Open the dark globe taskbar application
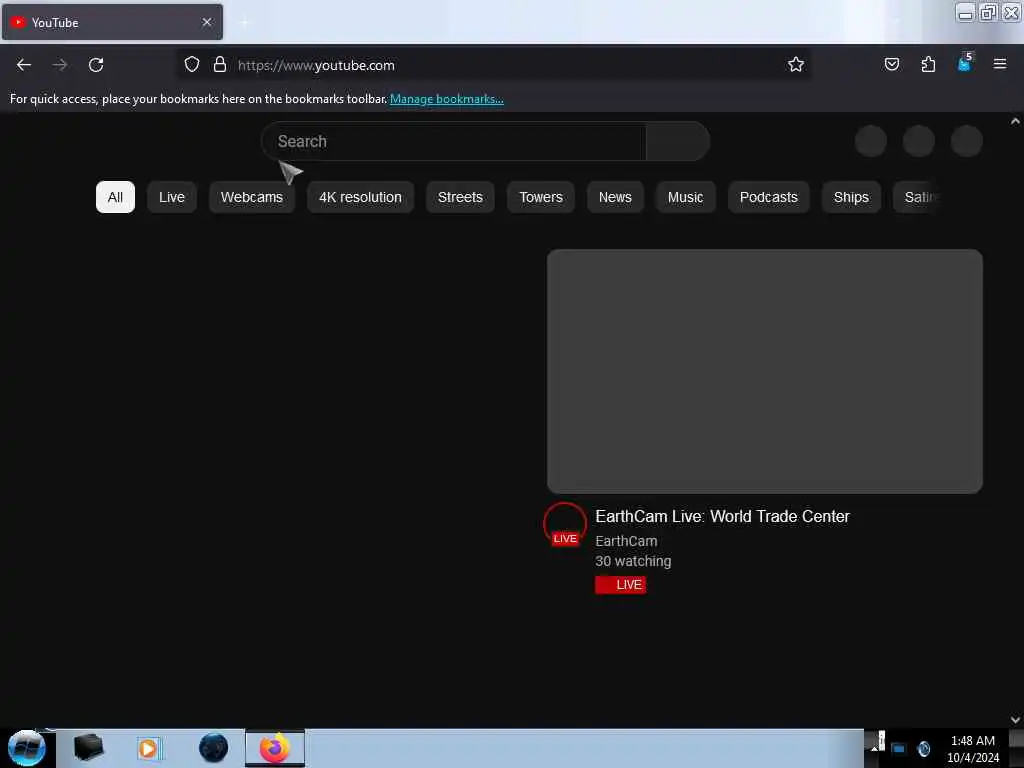This screenshot has width=1024, height=768. pyautogui.click(x=214, y=748)
